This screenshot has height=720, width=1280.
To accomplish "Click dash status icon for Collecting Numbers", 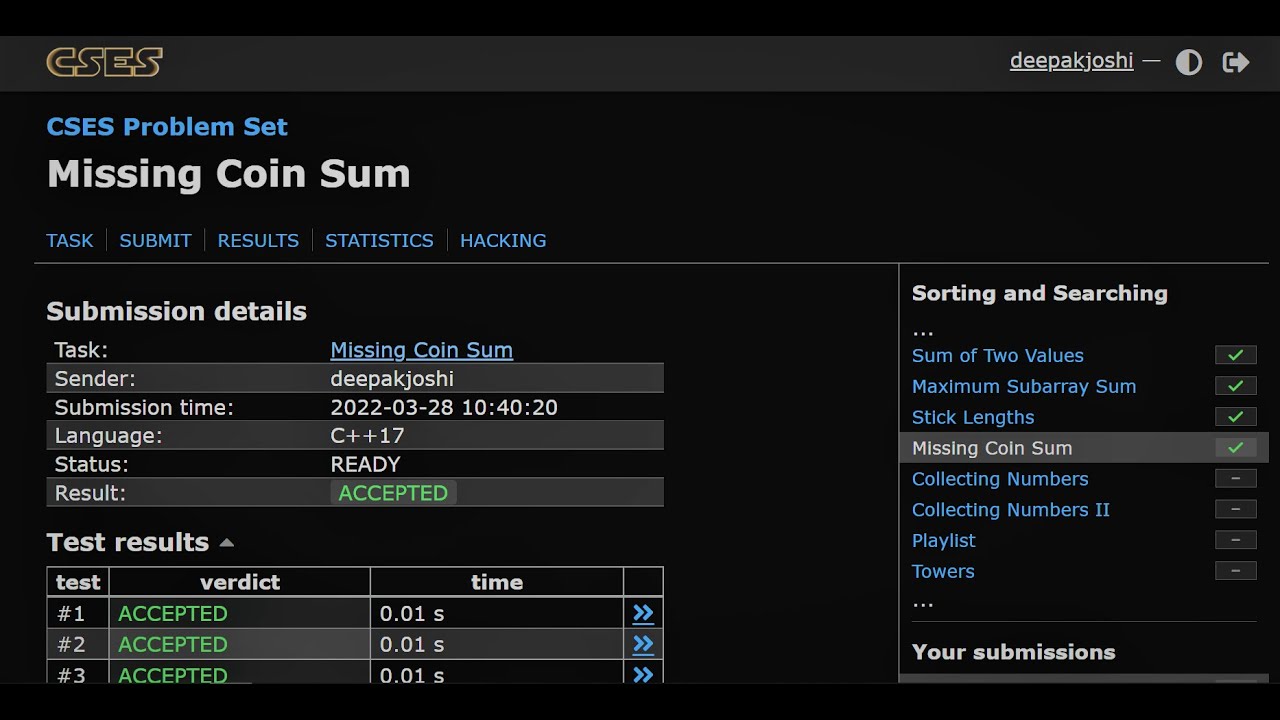I will point(1236,479).
